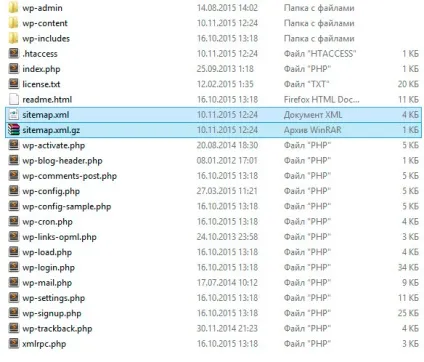
Task: Select the wp-comments-post.php file name
Action: (70, 176)
